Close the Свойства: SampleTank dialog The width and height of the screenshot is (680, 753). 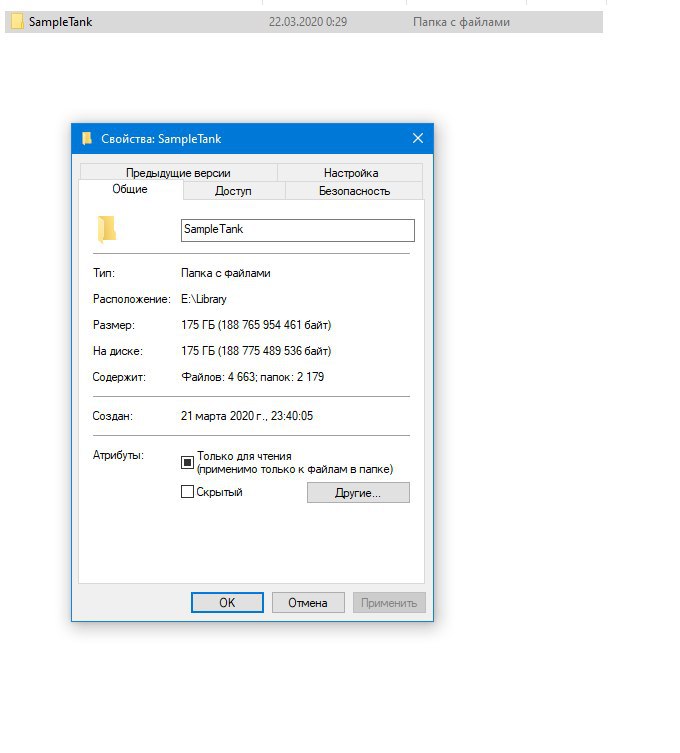(x=418, y=138)
